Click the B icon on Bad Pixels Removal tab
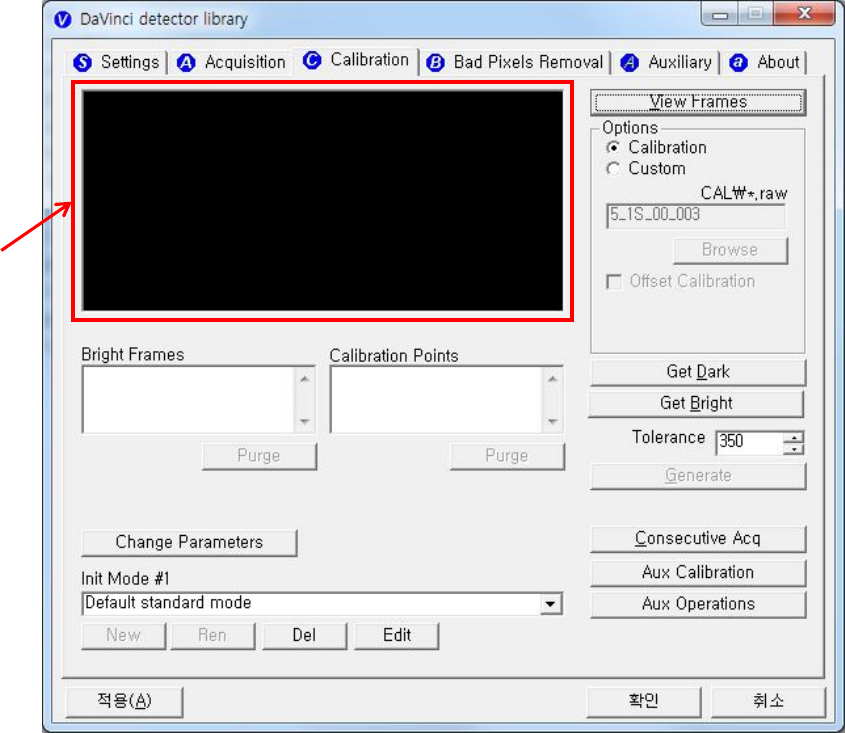 [435, 63]
